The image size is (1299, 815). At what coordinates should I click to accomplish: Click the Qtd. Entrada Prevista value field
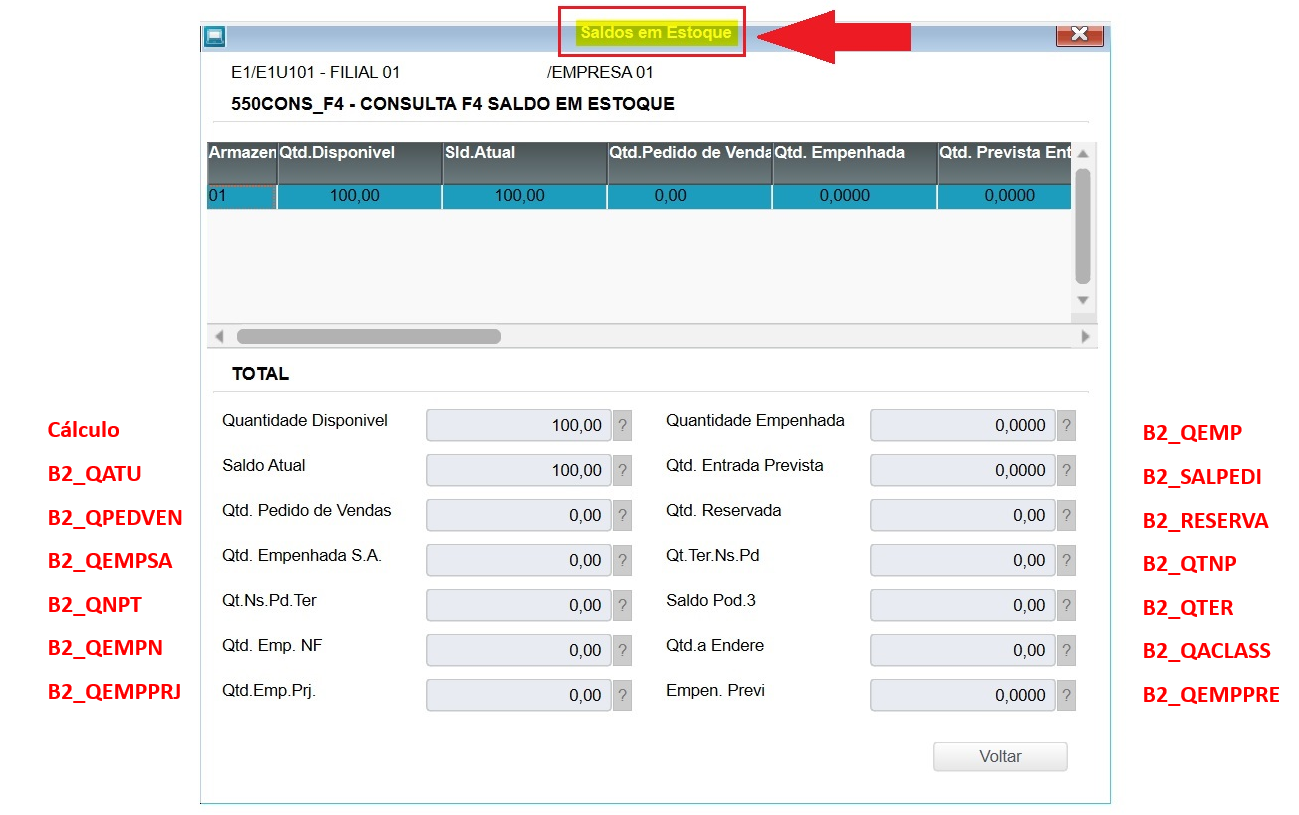(963, 470)
